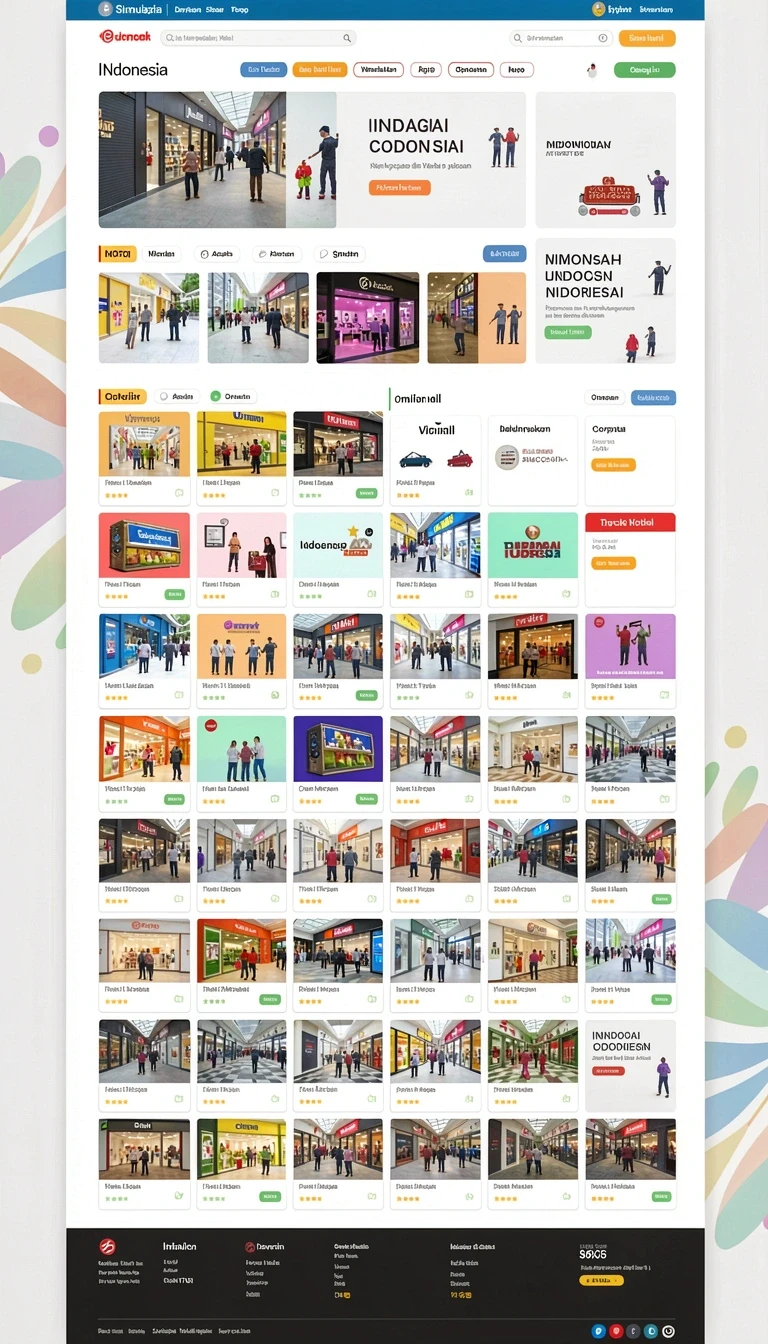768x1344 pixels.
Task: Click the blue pill button next to INdonesia
Action: tap(263, 70)
